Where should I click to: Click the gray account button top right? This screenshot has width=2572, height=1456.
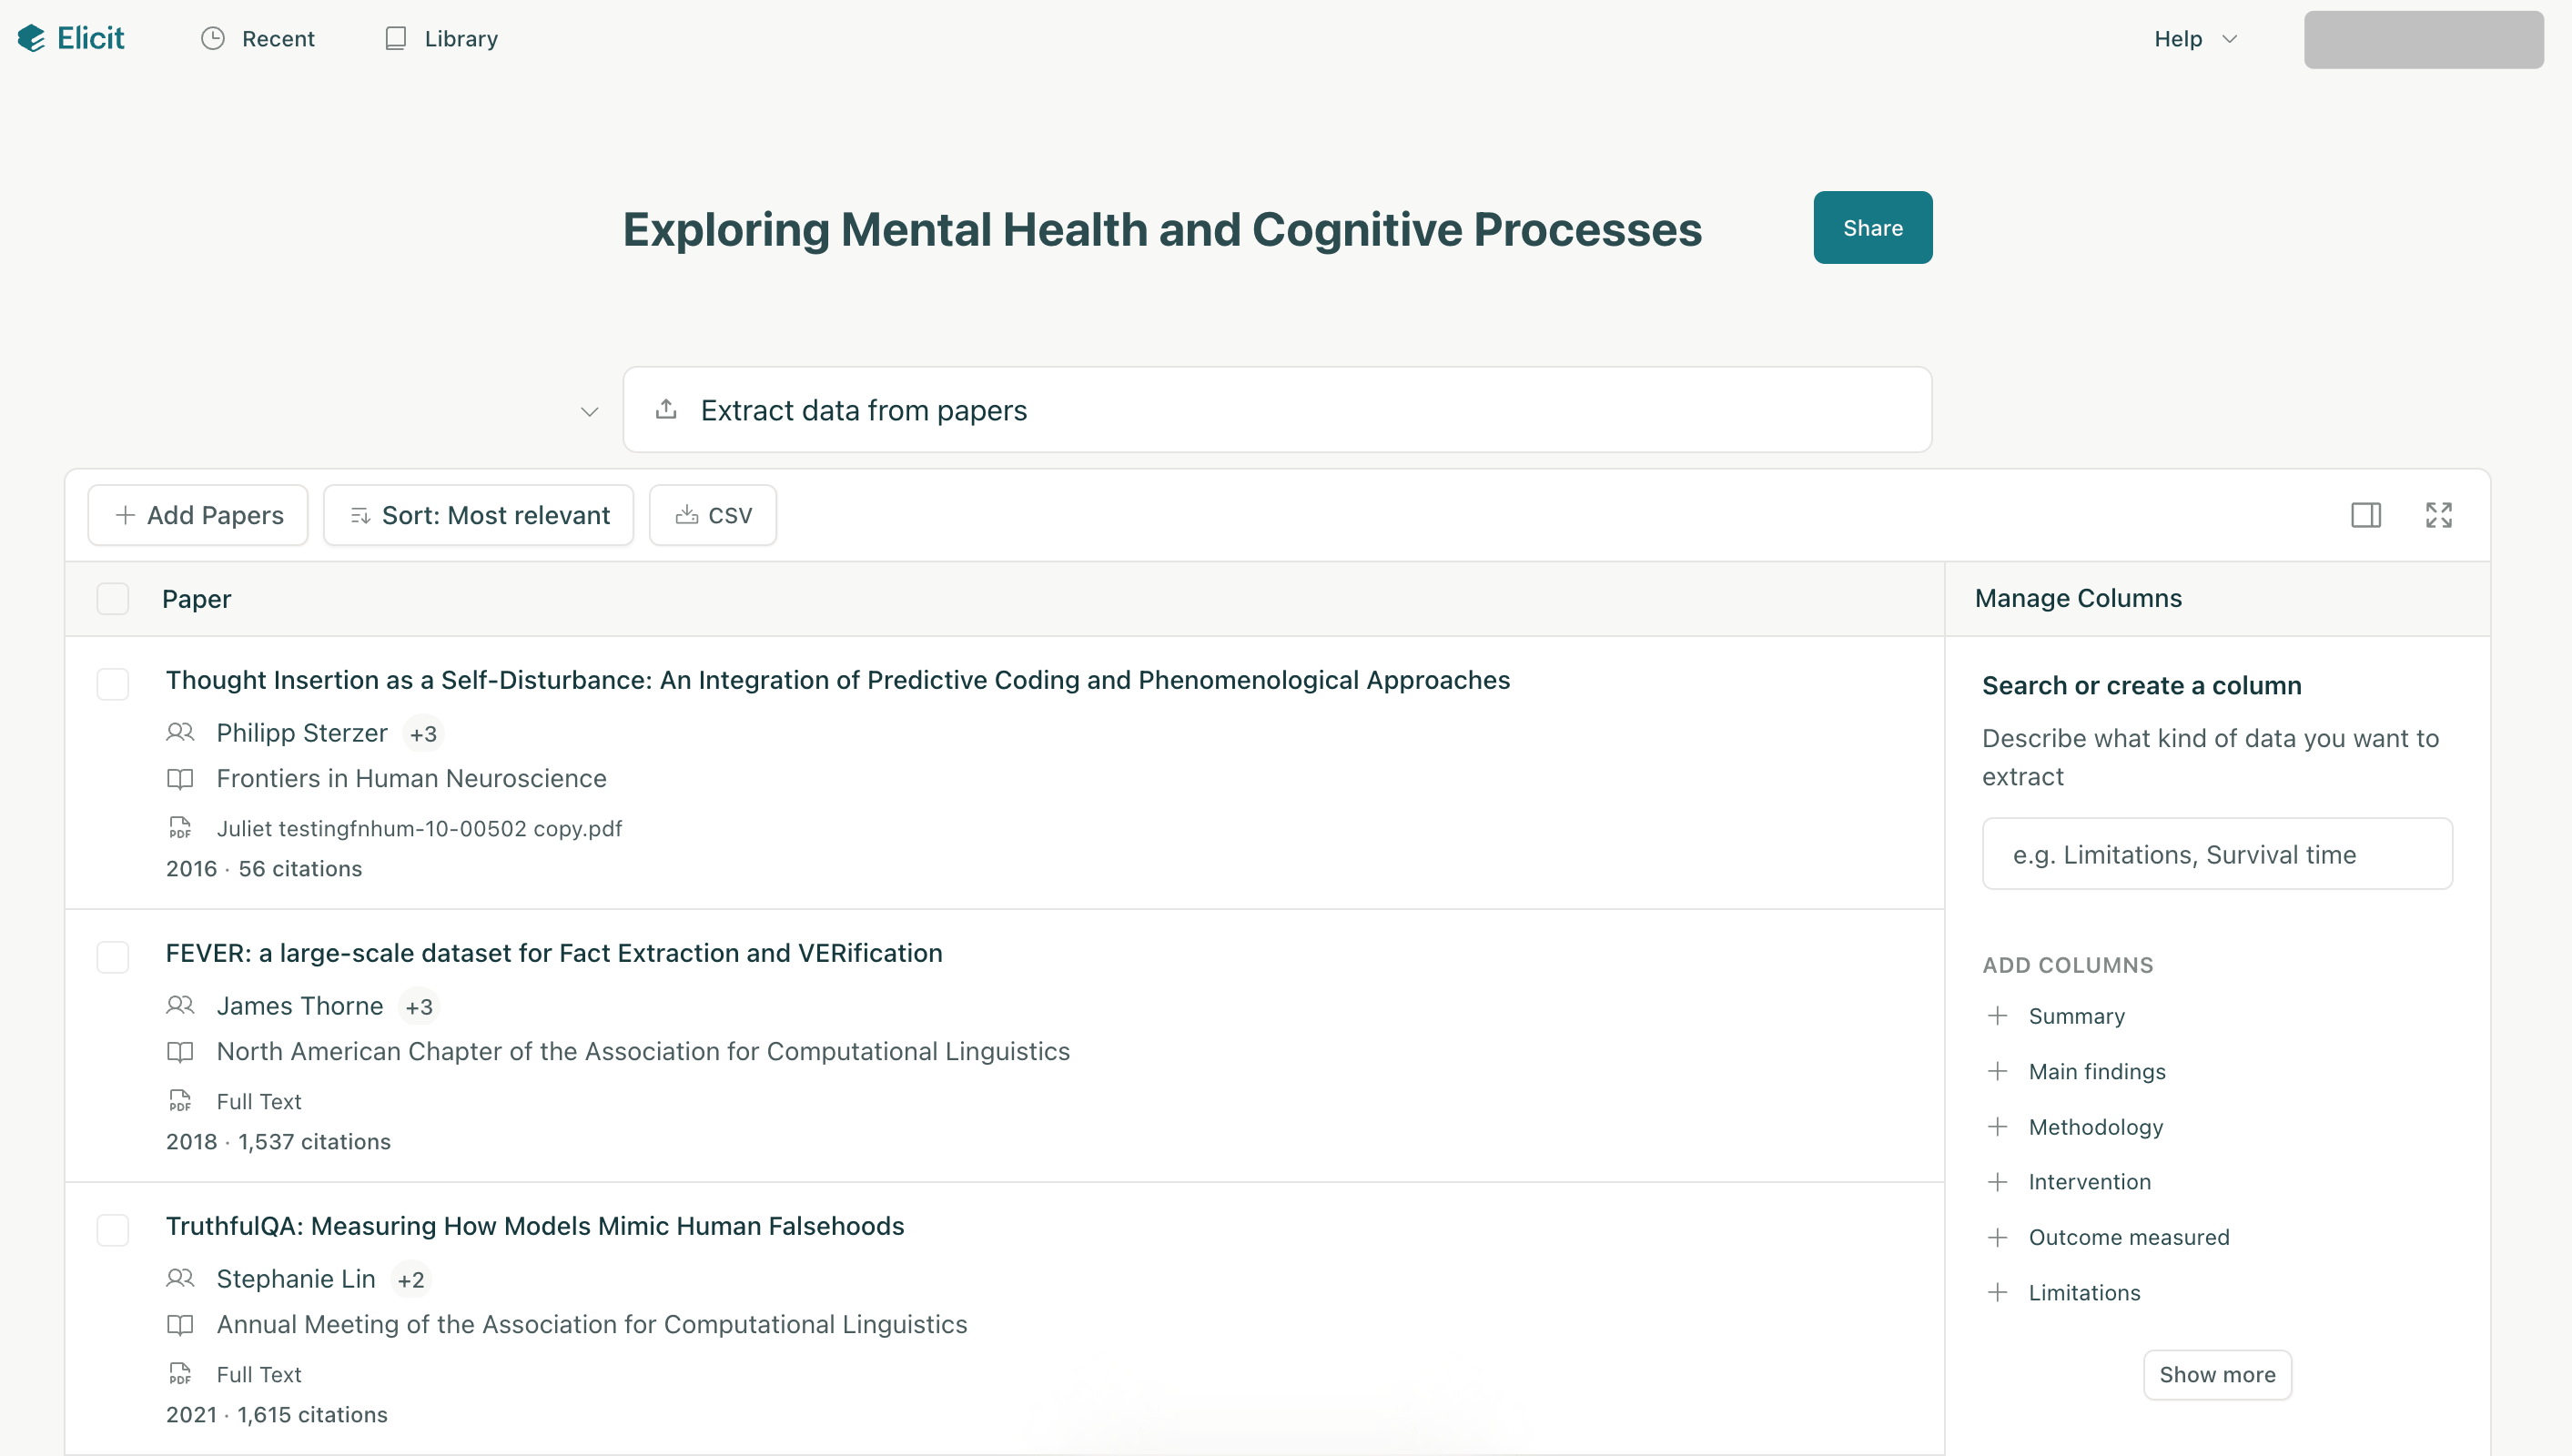pos(2423,40)
